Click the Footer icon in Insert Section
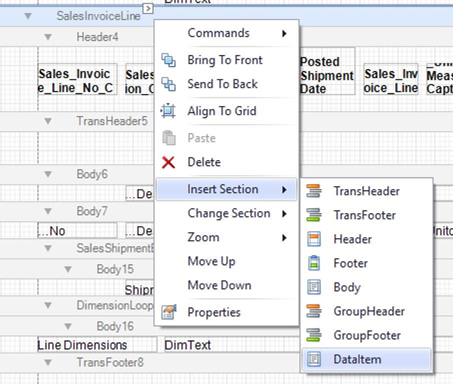 tap(314, 263)
